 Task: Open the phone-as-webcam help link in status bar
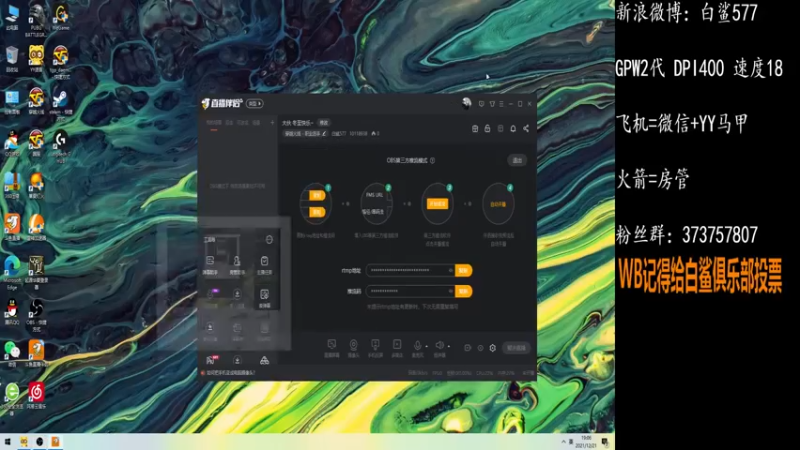click(228, 373)
